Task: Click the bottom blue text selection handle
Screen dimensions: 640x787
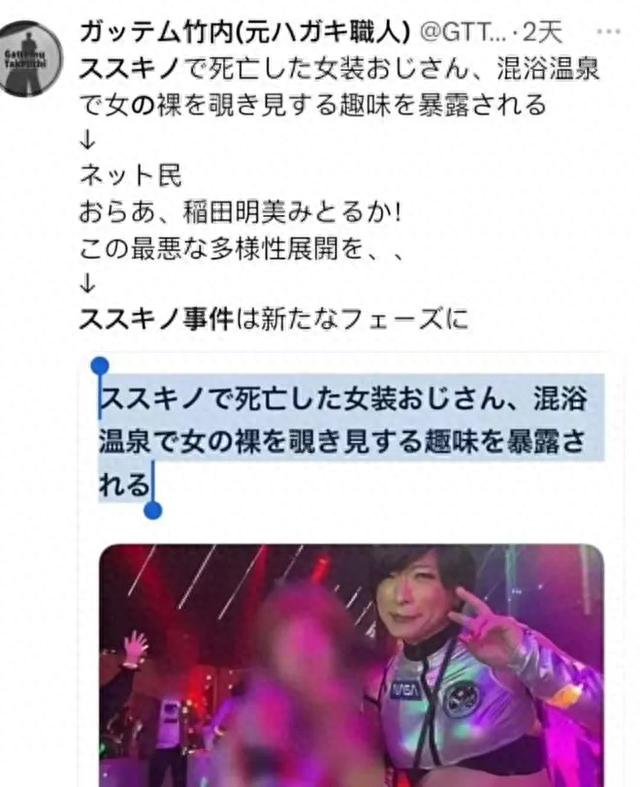Action: point(153,510)
